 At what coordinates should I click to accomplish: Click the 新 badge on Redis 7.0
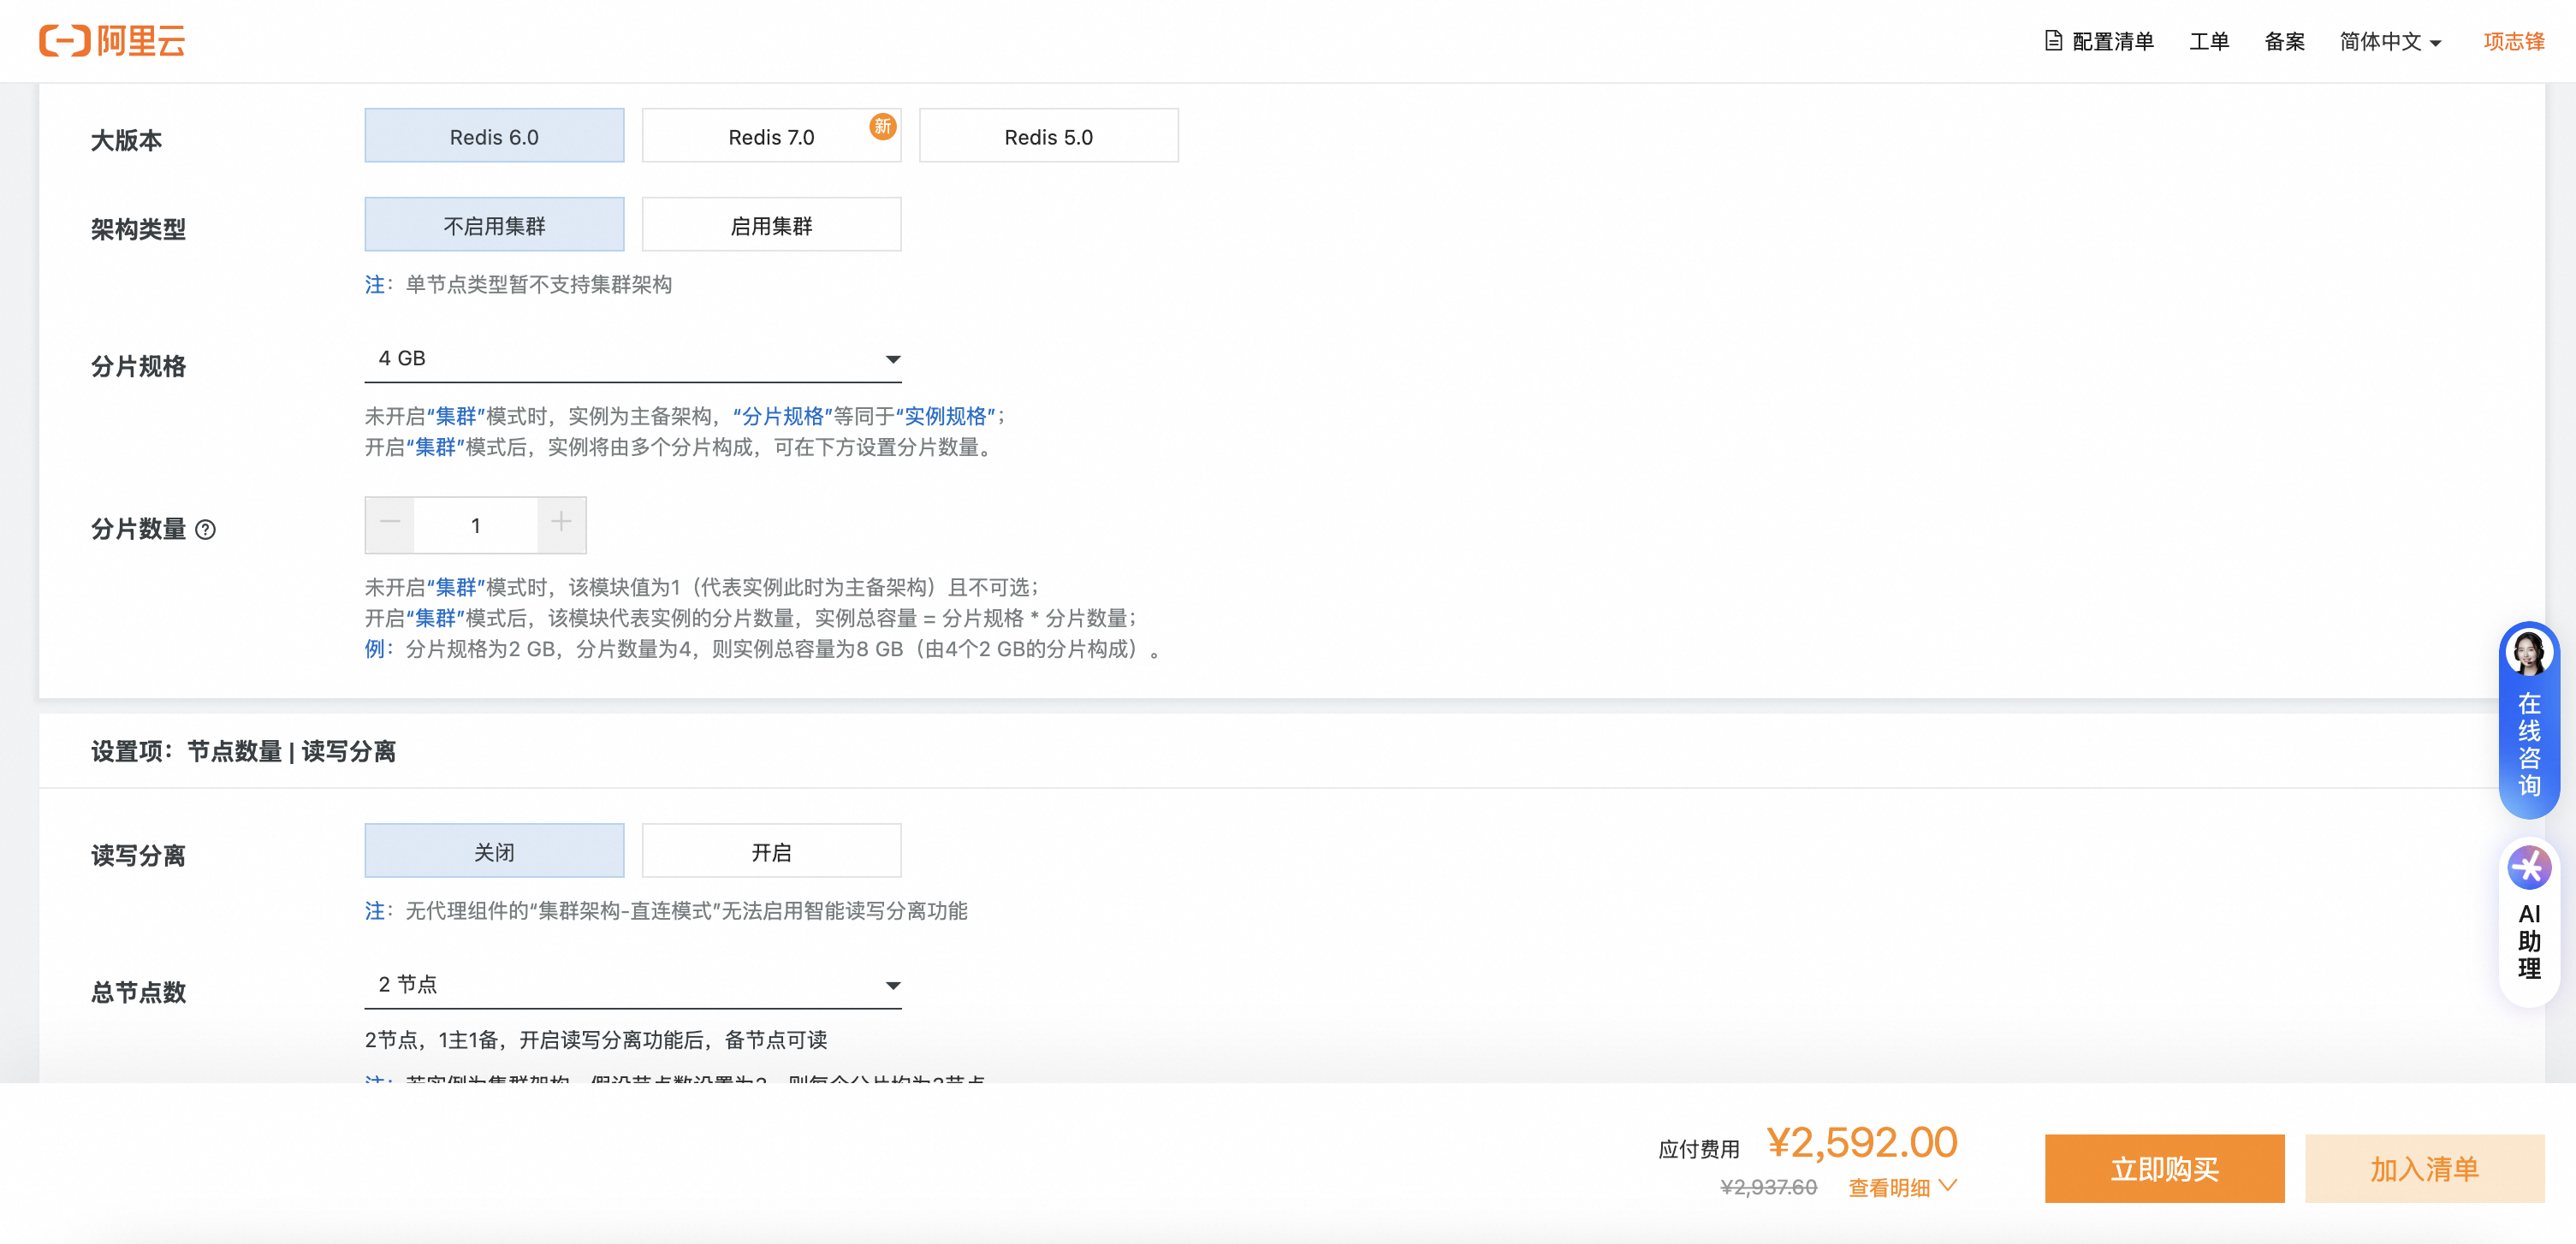882,127
